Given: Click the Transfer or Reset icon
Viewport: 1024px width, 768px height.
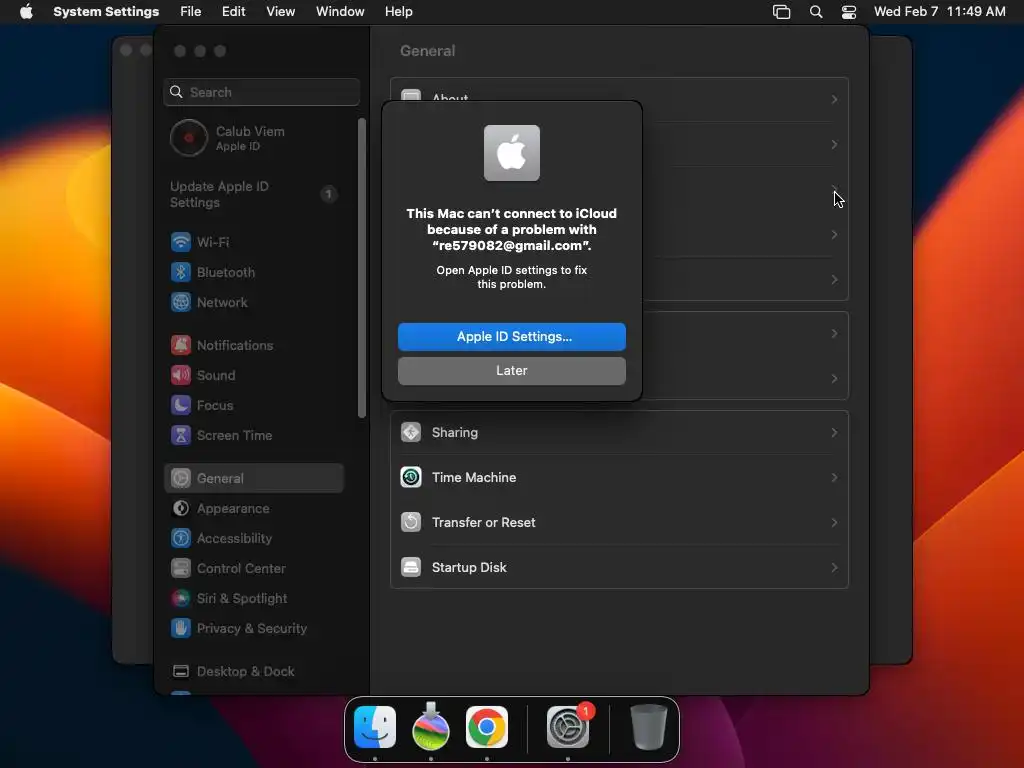Looking at the screenshot, I should tap(411, 522).
